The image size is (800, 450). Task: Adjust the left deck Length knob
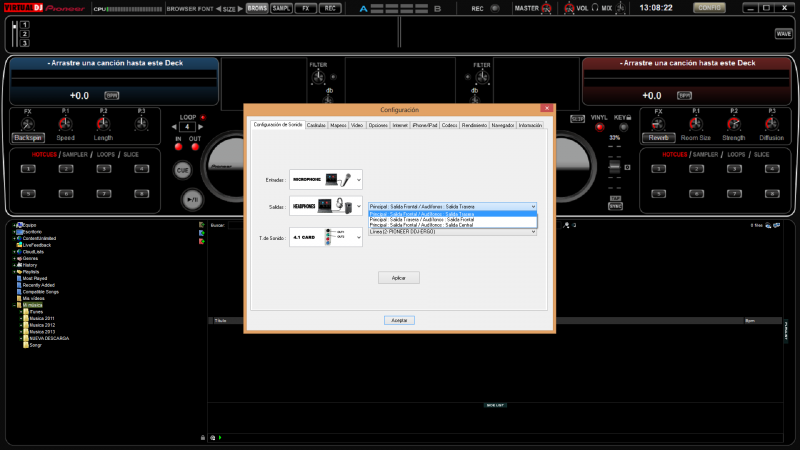tap(103, 123)
